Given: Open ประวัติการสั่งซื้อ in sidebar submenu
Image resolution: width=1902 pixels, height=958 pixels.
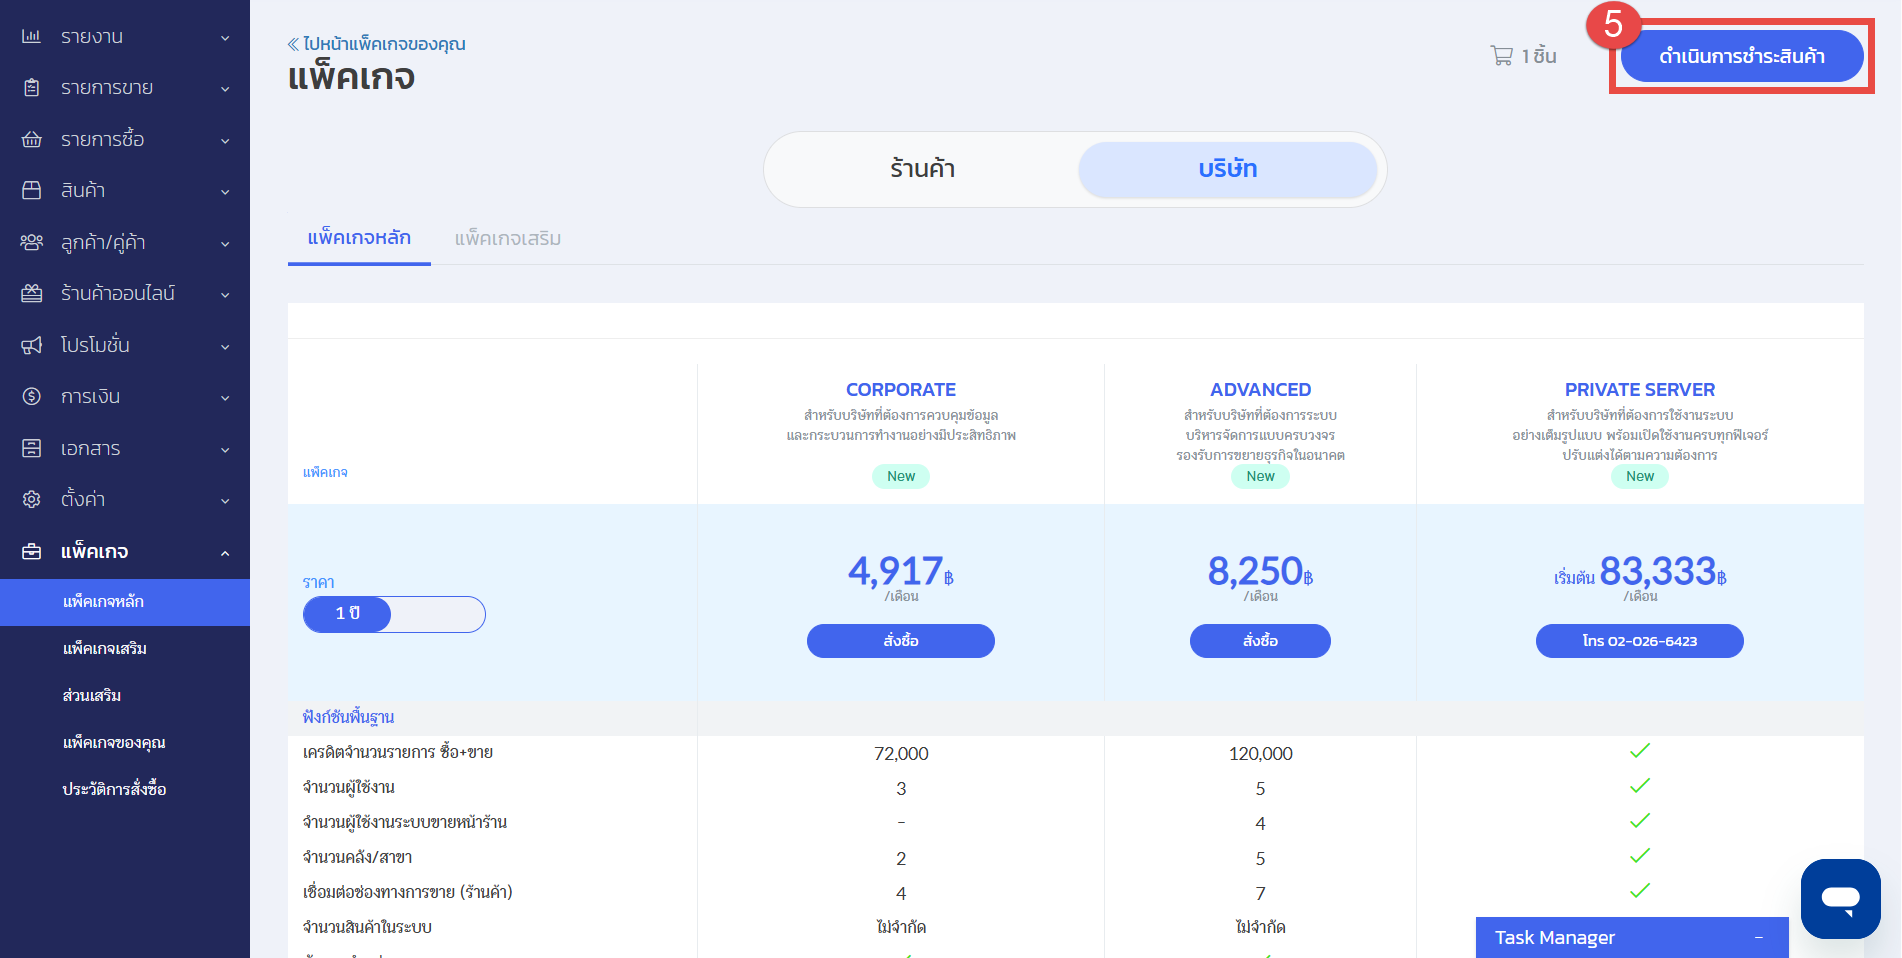Looking at the screenshot, I should click(x=114, y=790).
